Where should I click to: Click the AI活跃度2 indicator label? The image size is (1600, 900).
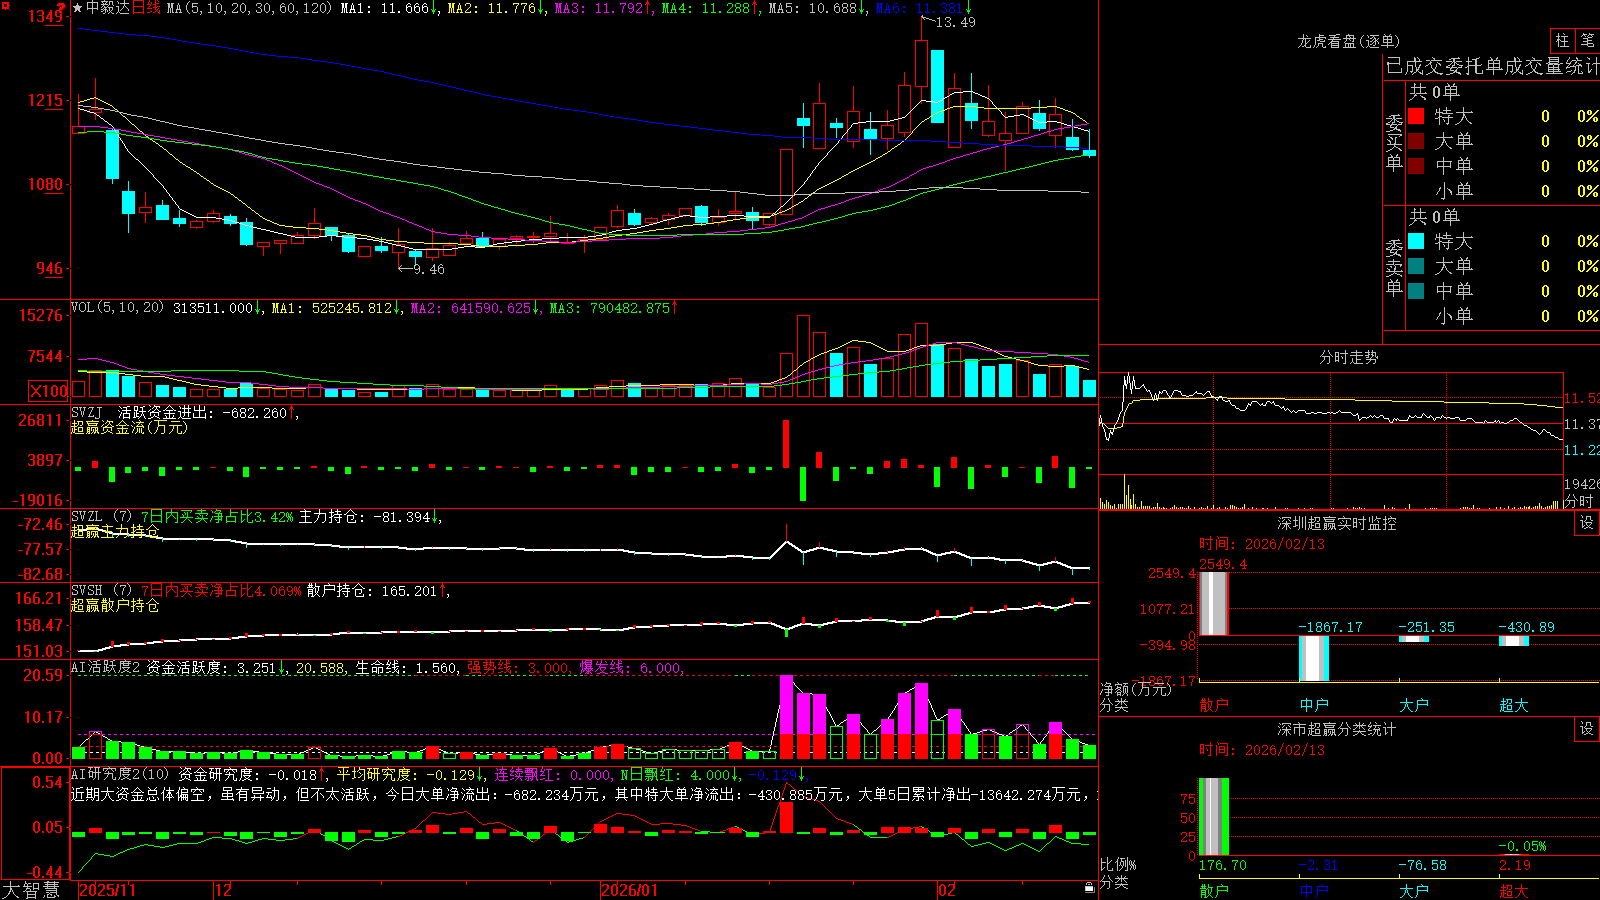point(106,668)
